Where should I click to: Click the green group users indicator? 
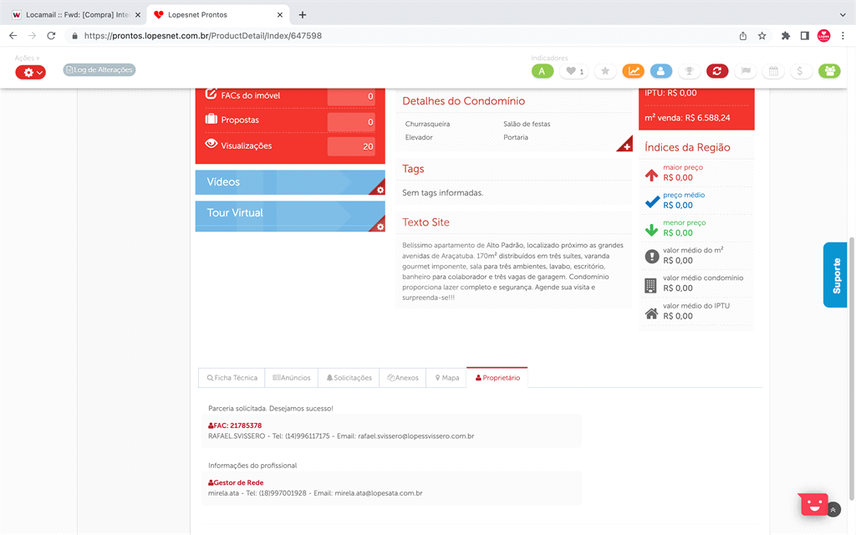(829, 71)
